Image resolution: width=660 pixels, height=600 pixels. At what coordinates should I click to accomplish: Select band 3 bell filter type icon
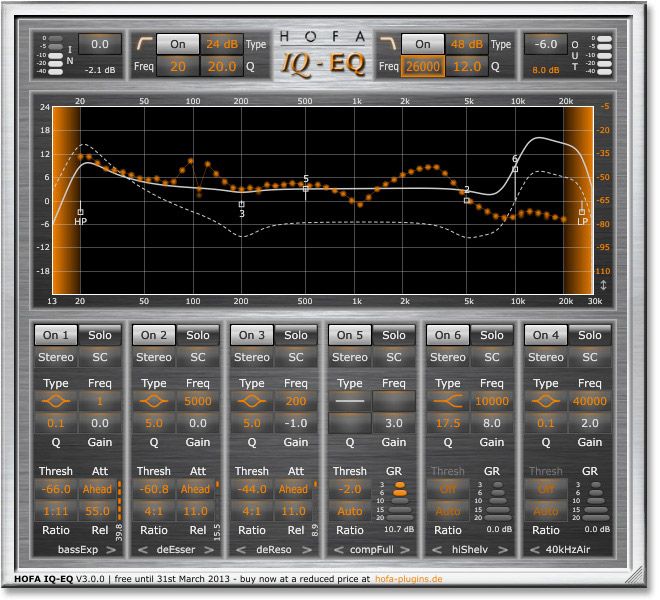coord(252,401)
